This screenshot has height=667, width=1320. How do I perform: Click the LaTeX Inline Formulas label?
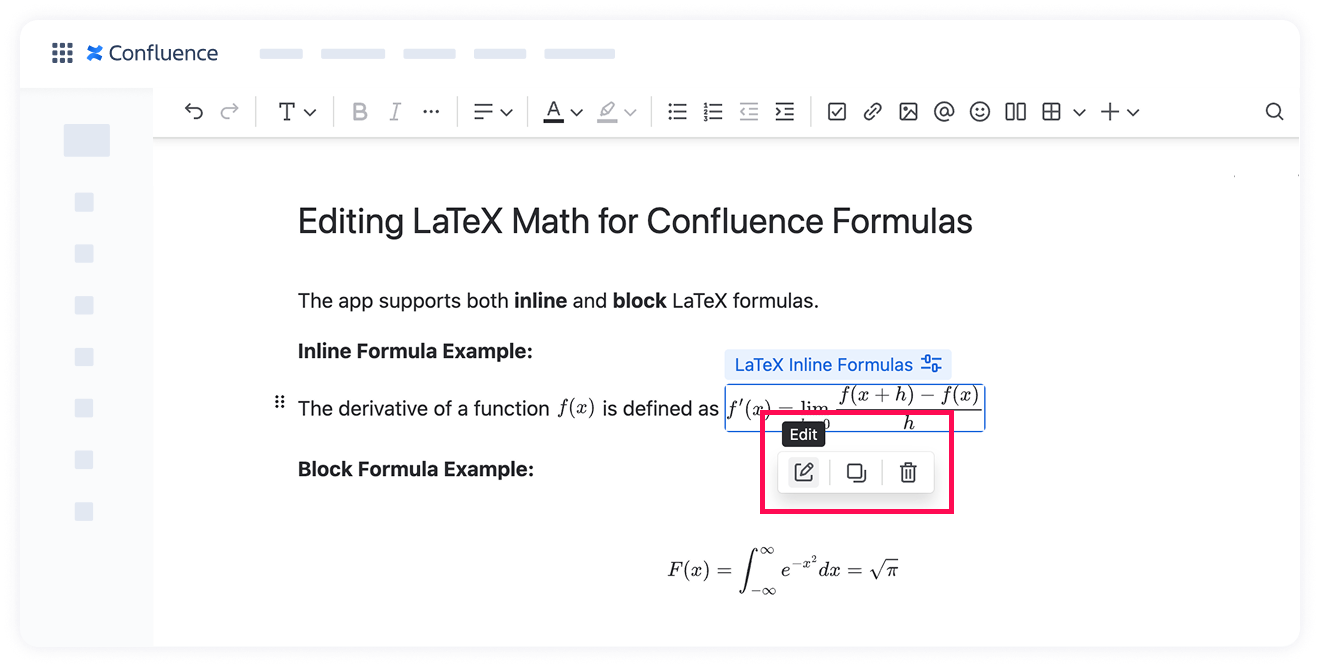click(x=824, y=365)
